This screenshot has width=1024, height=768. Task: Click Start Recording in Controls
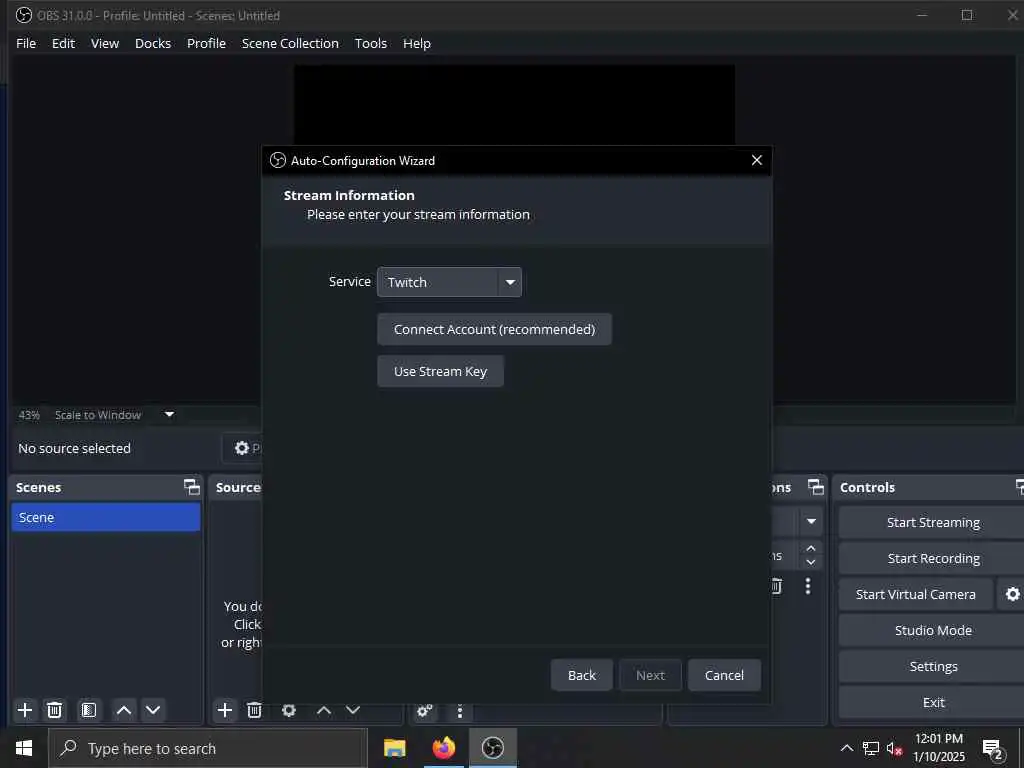coord(933,558)
